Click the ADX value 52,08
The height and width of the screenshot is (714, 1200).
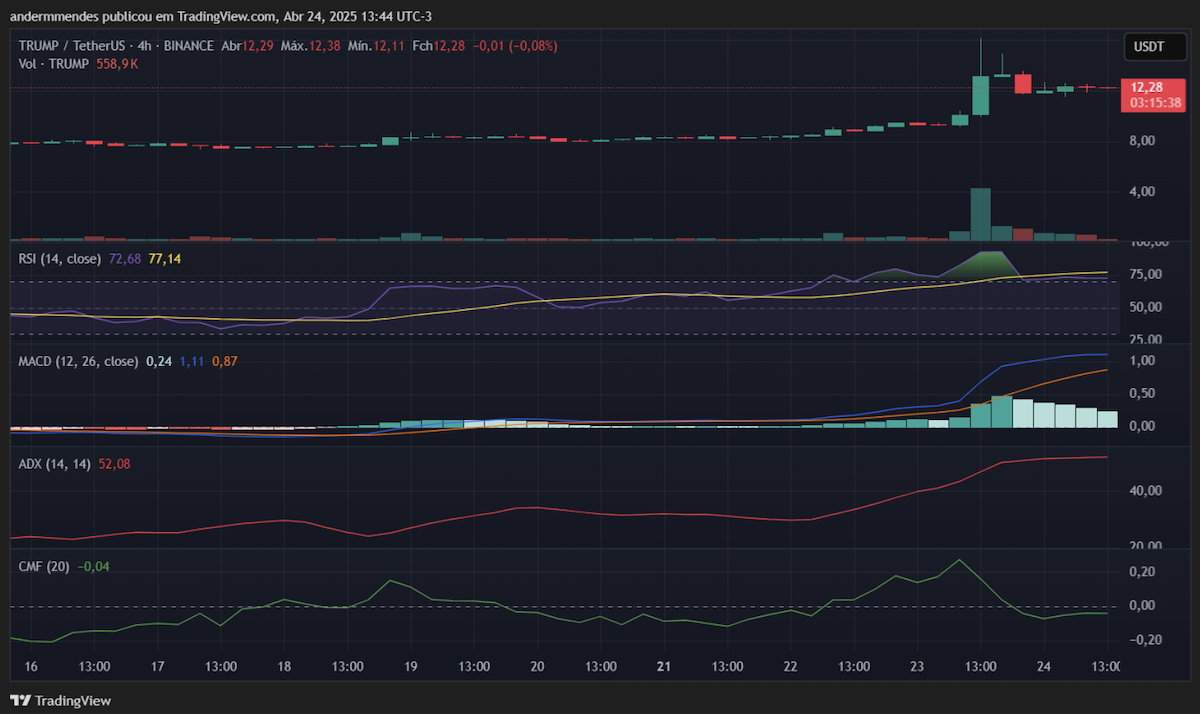coord(115,464)
